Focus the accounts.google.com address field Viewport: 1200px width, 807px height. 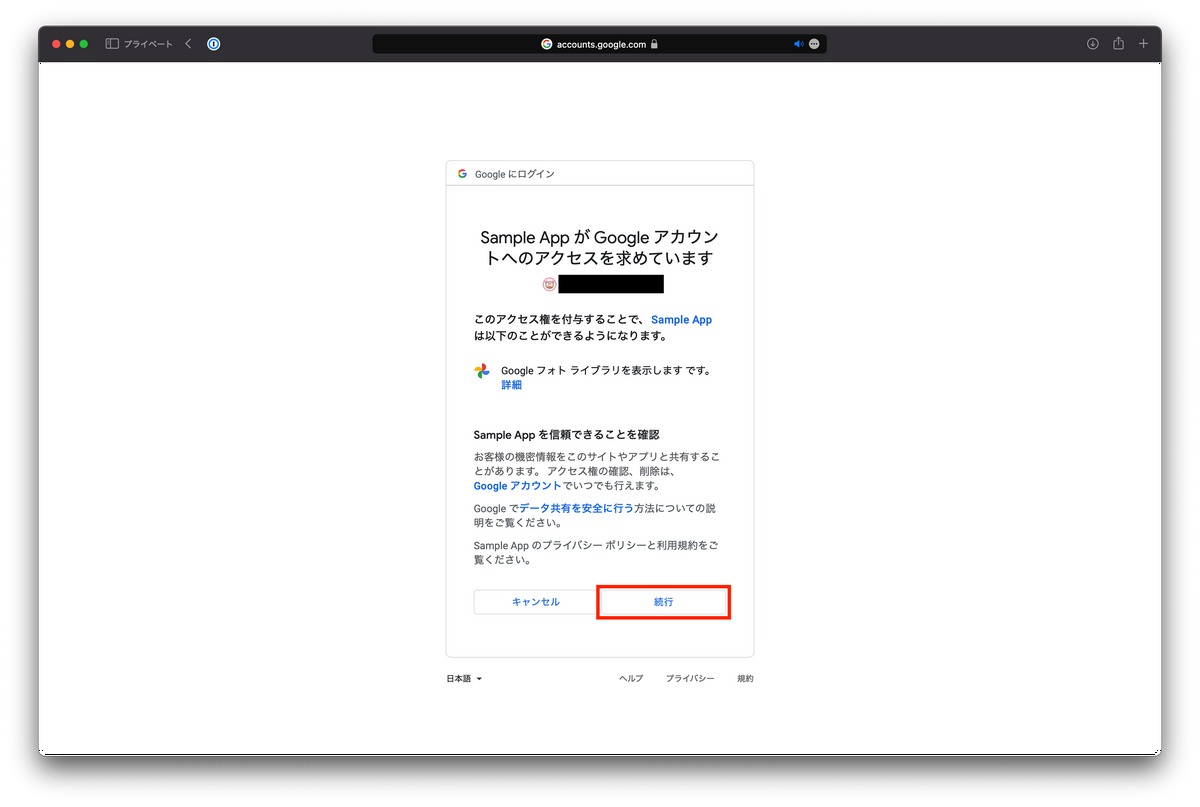pyautogui.click(x=599, y=44)
